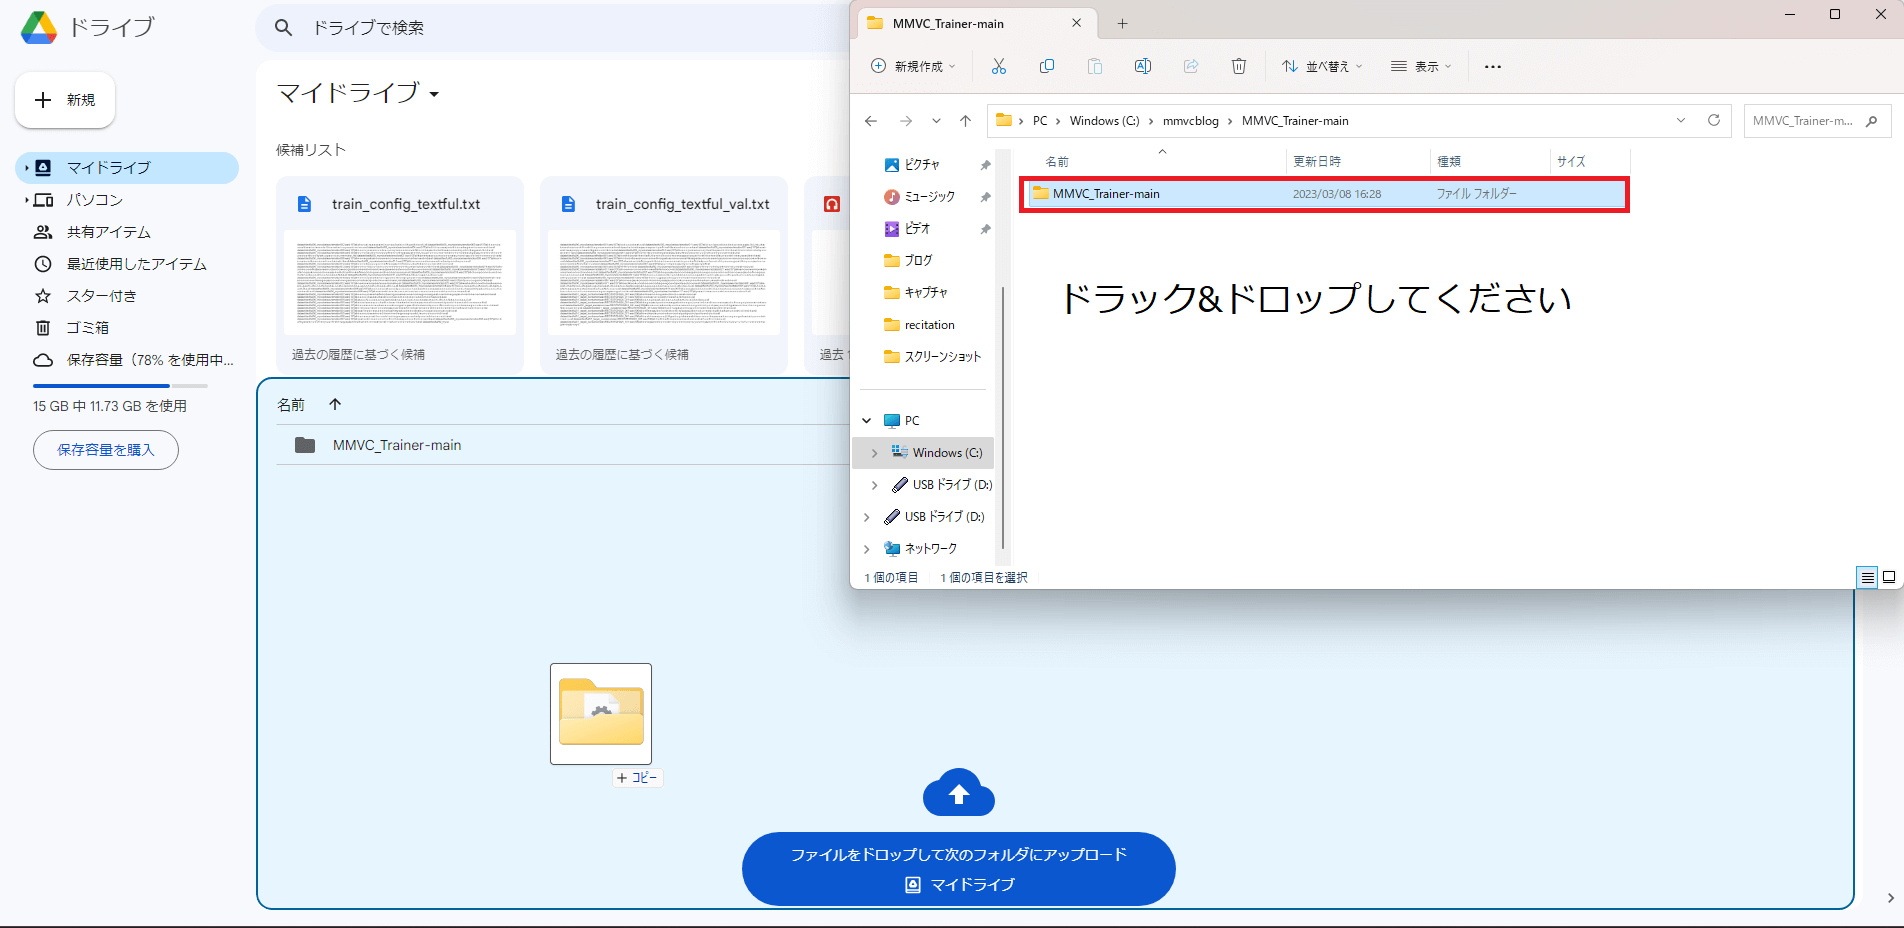This screenshot has height=928, width=1904.
Task: Go up one folder with up arrow
Action: [x=965, y=121]
